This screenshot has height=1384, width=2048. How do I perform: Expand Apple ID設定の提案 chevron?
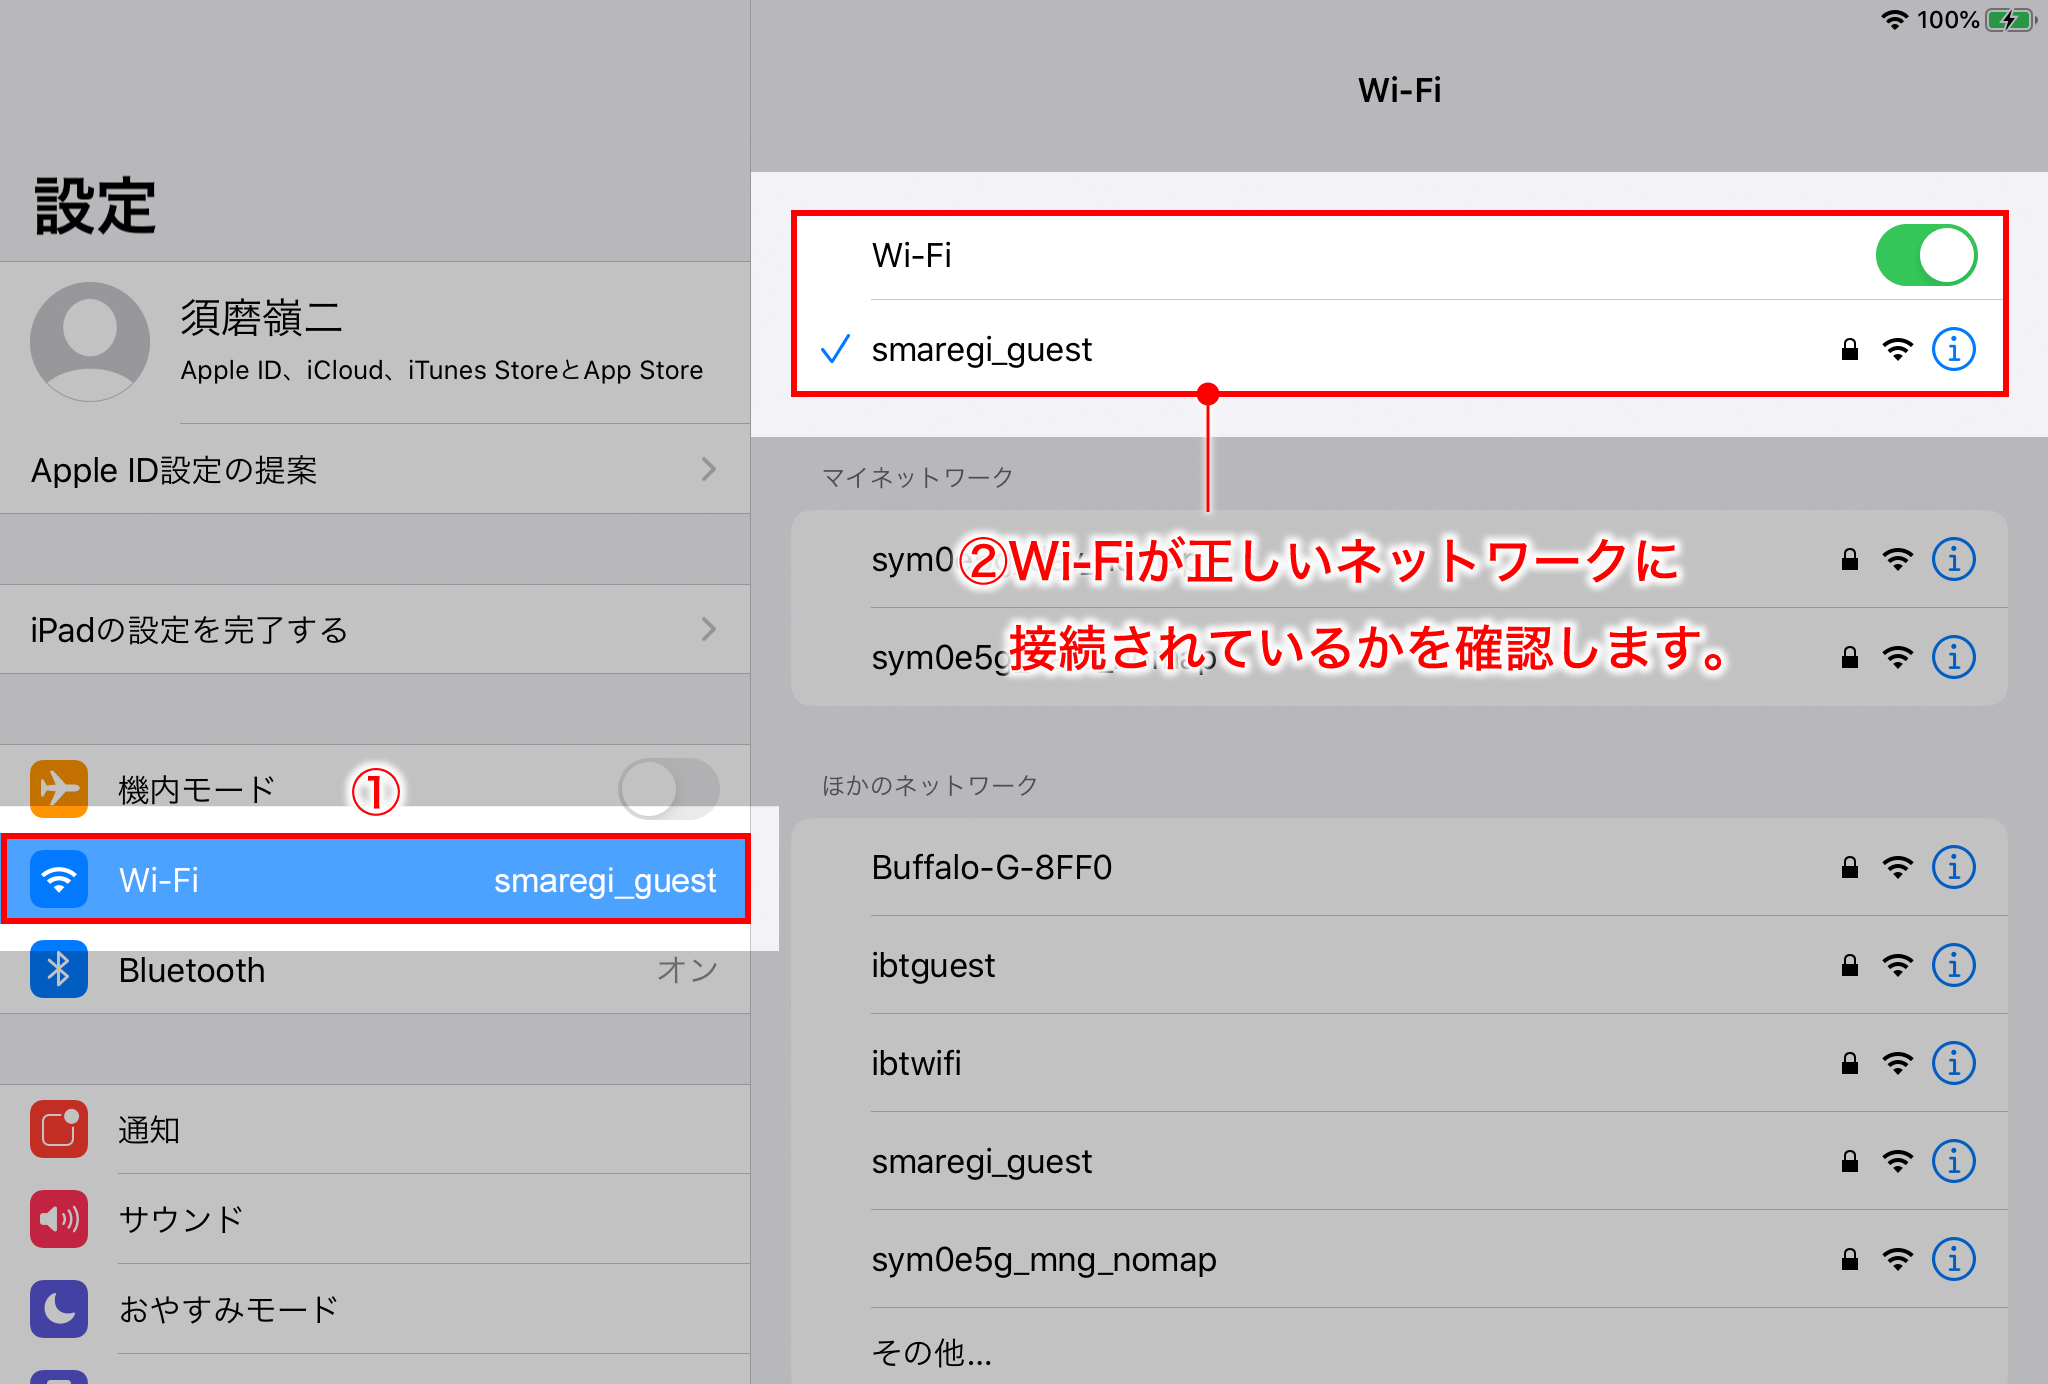pyautogui.click(x=709, y=469)
